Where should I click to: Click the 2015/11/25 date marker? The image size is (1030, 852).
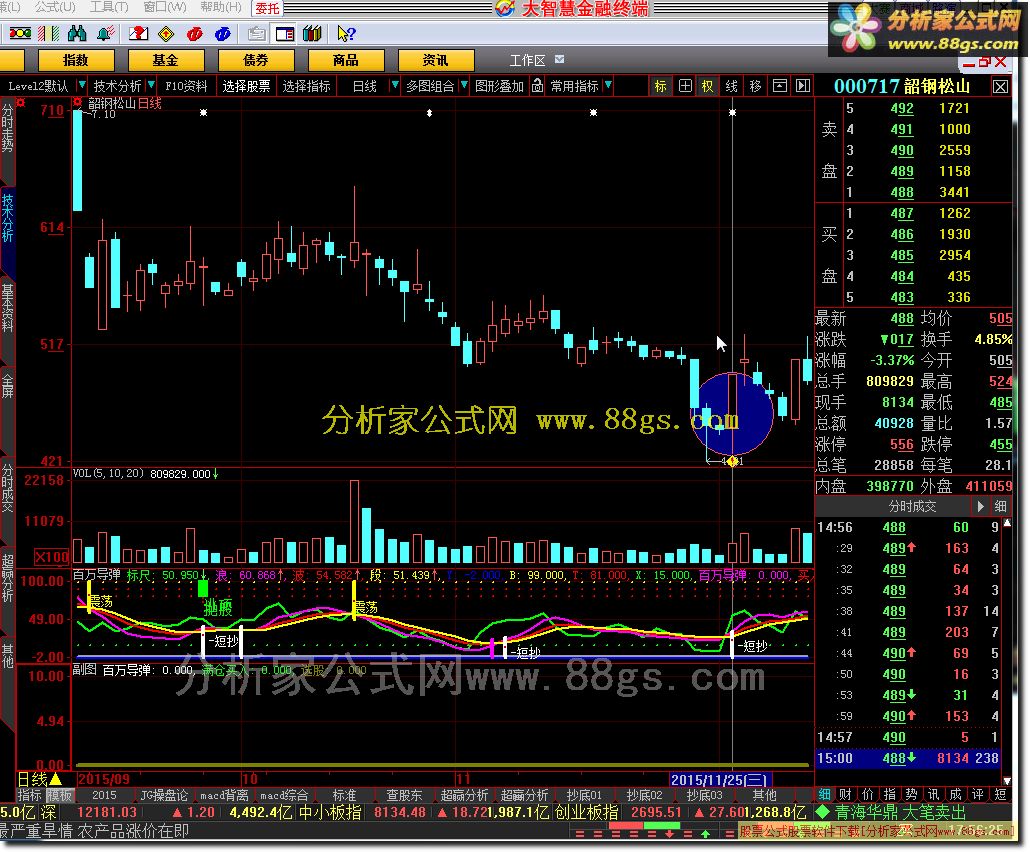pyautogui.click(x=719, y=780)
